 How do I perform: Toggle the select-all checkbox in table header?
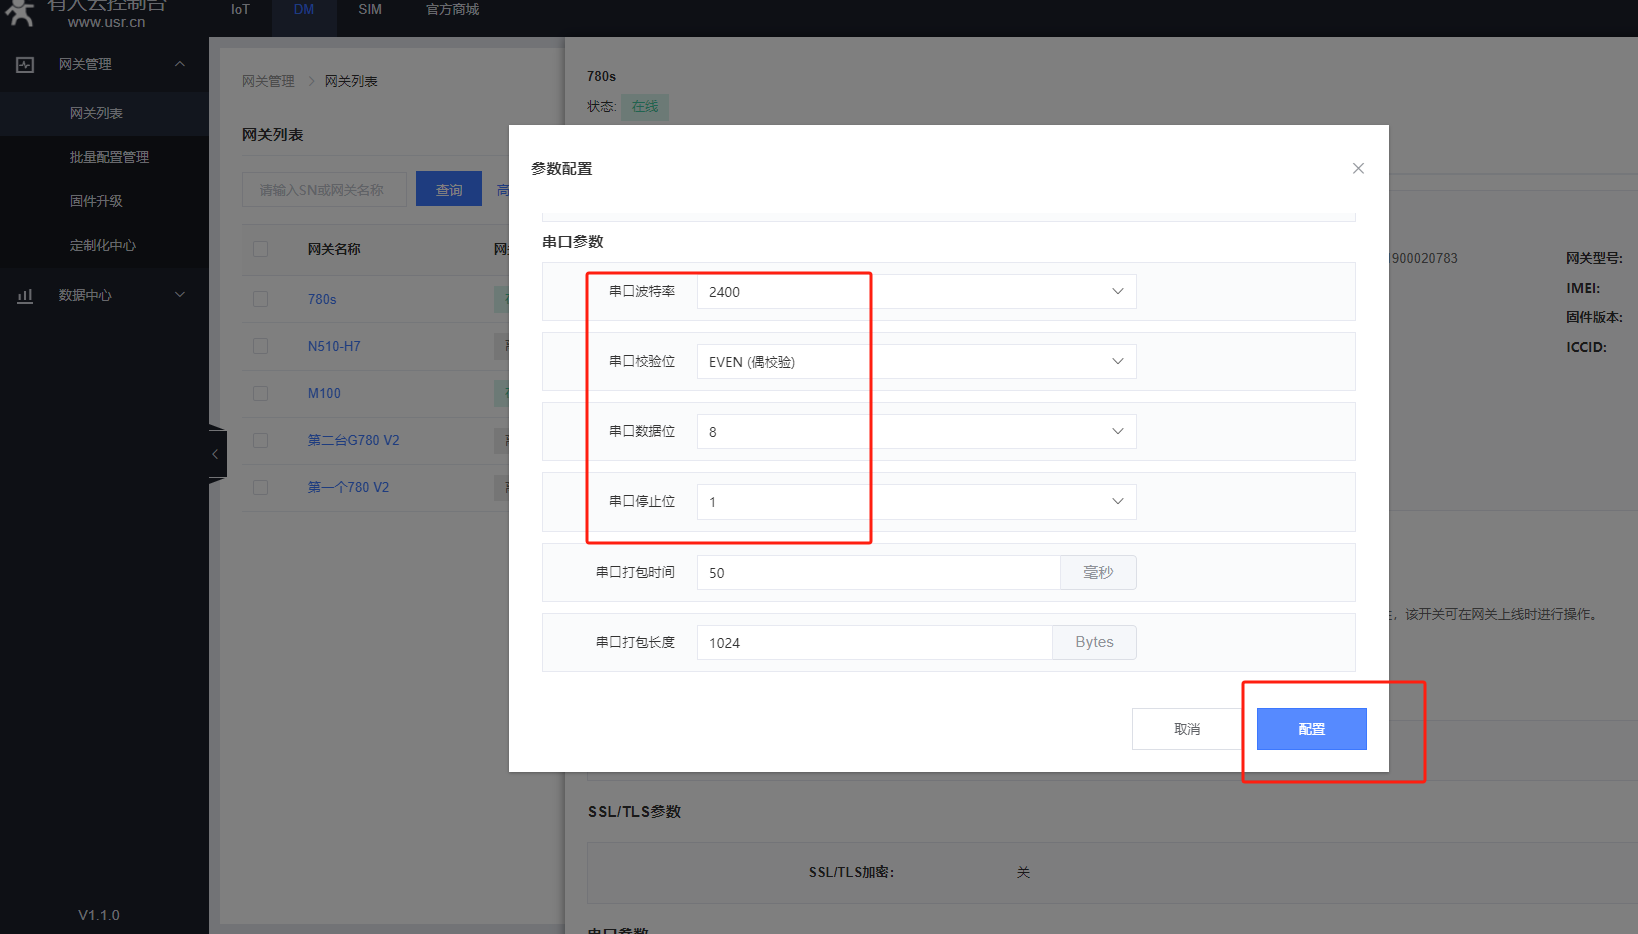261,249
